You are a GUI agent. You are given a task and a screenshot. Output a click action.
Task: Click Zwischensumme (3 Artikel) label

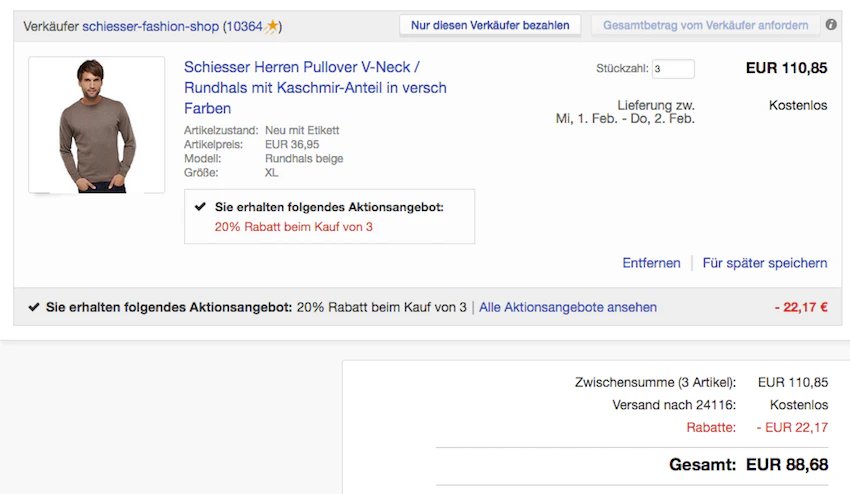655,382
